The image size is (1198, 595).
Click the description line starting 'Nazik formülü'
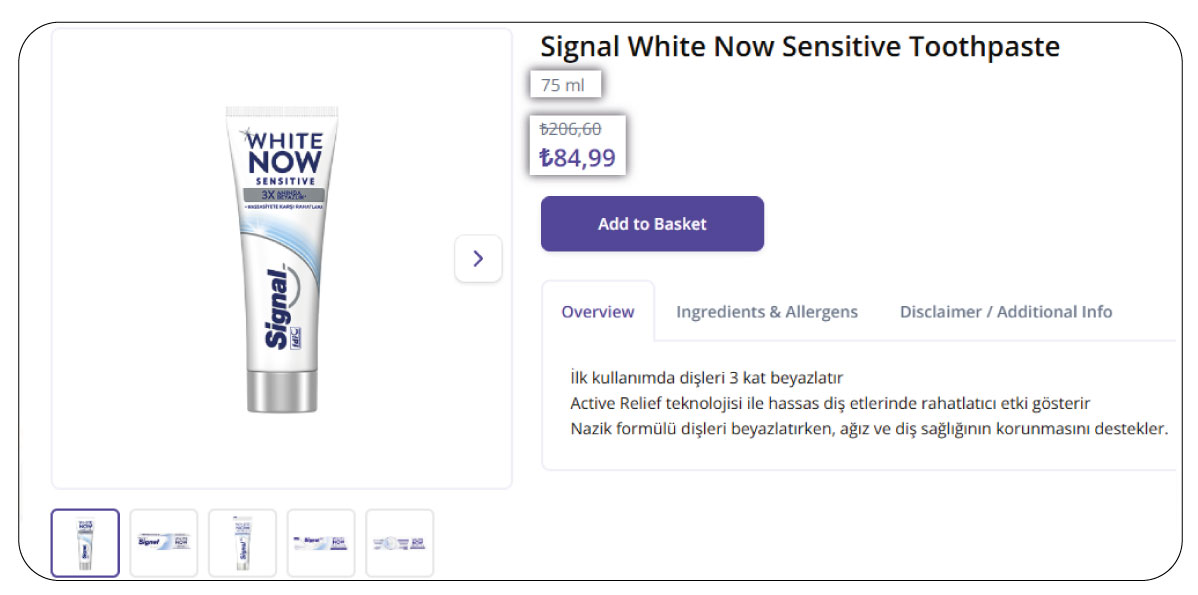[x=869, y=428]
